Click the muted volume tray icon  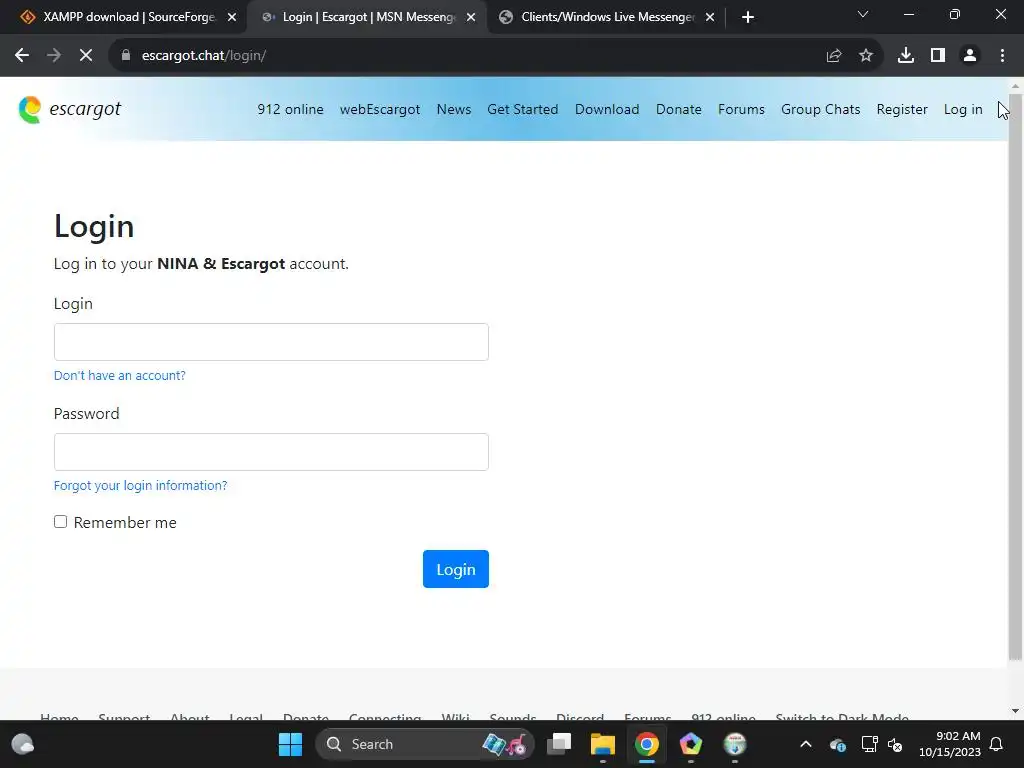coord(895,744)
